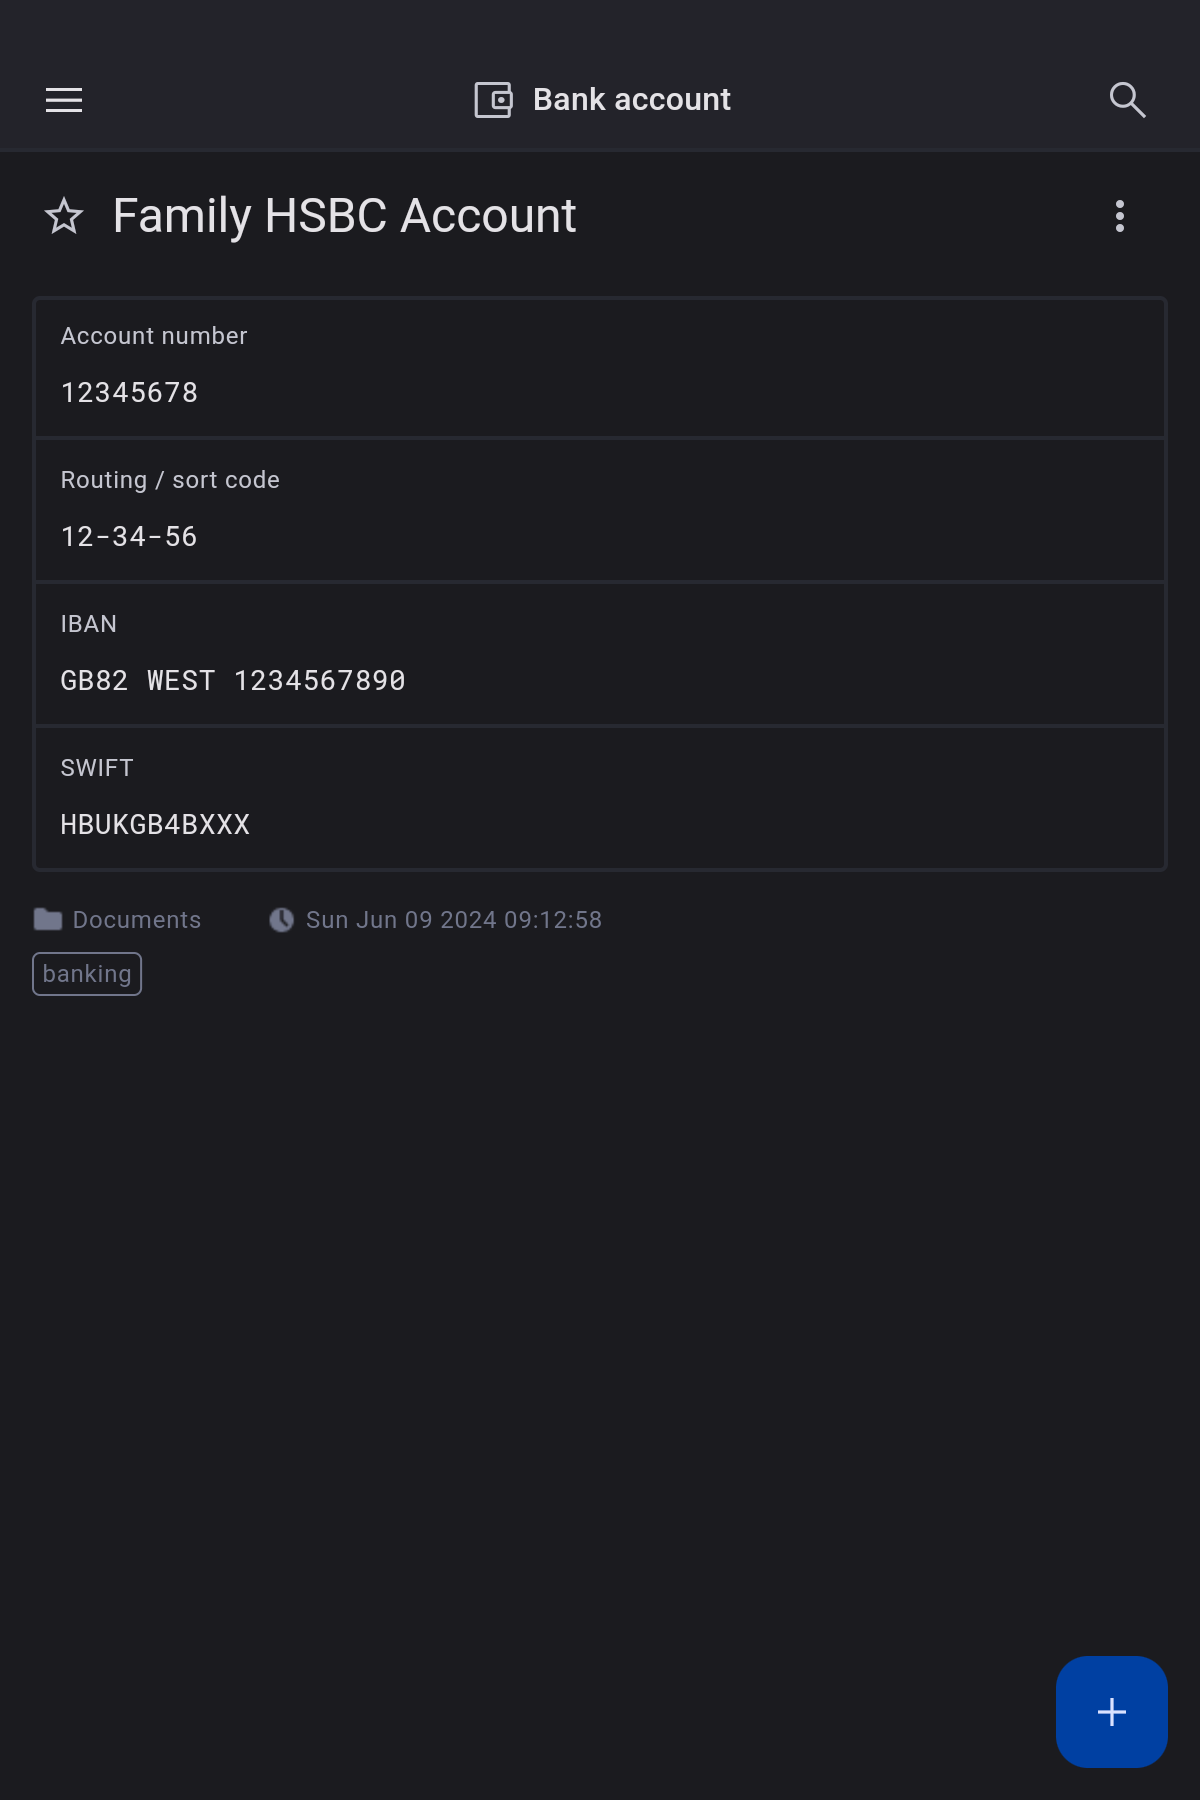Screen dimensions: 1200x1800
Task: Select the banking tag
Action: click(x=87, y=974)
